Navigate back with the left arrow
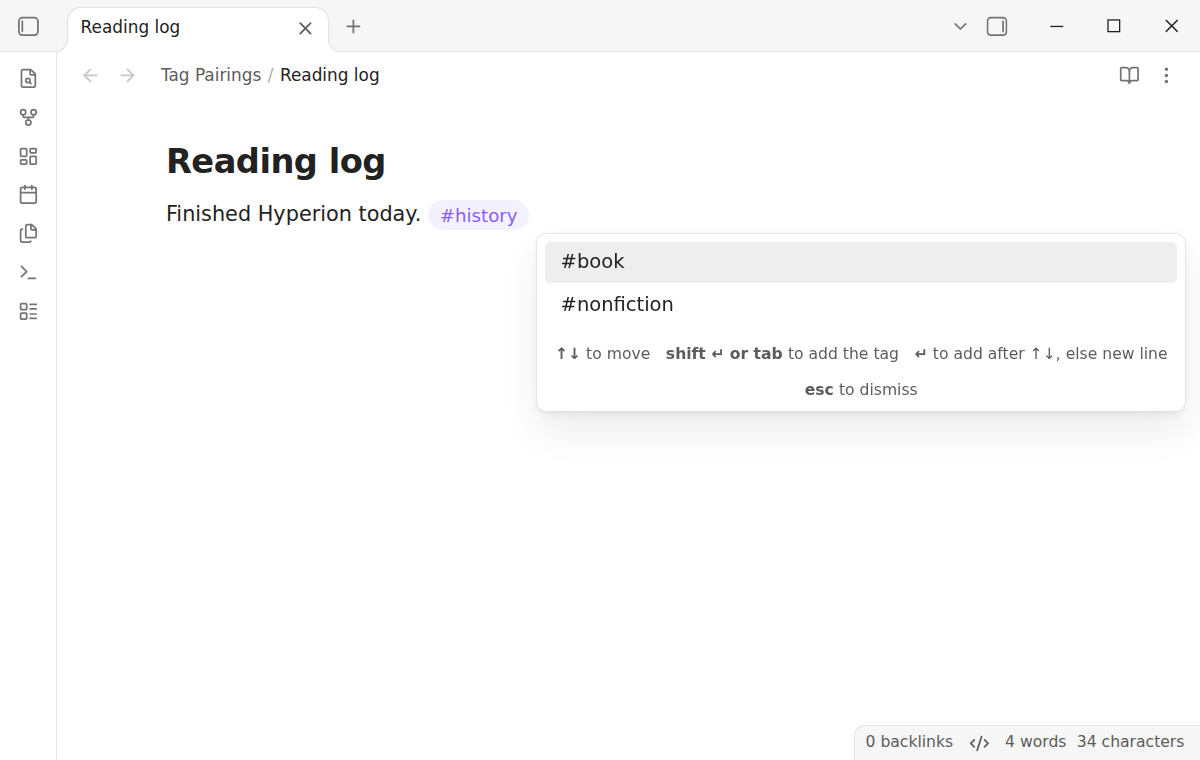Image resolution: width=1200 pixels, height=760 pixels. [90, 75]
